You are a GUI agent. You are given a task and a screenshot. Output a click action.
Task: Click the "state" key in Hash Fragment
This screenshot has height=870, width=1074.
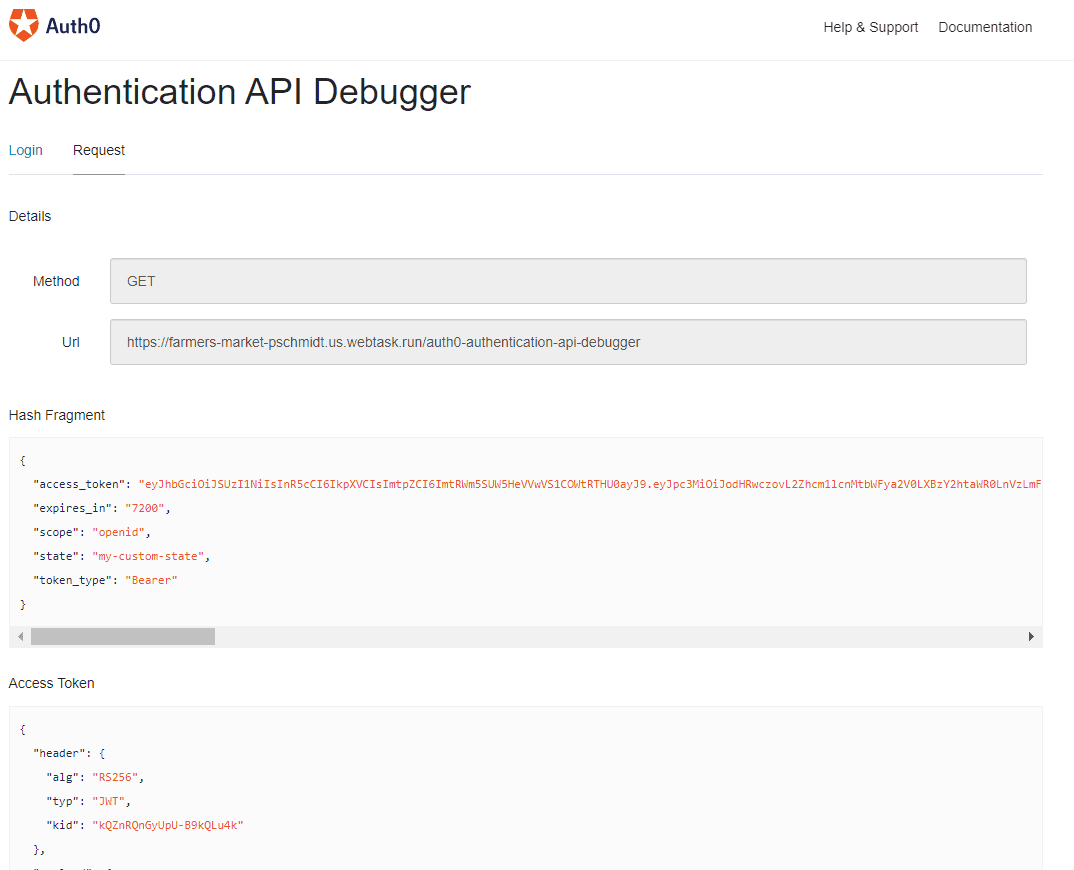[x=55, y=556]
